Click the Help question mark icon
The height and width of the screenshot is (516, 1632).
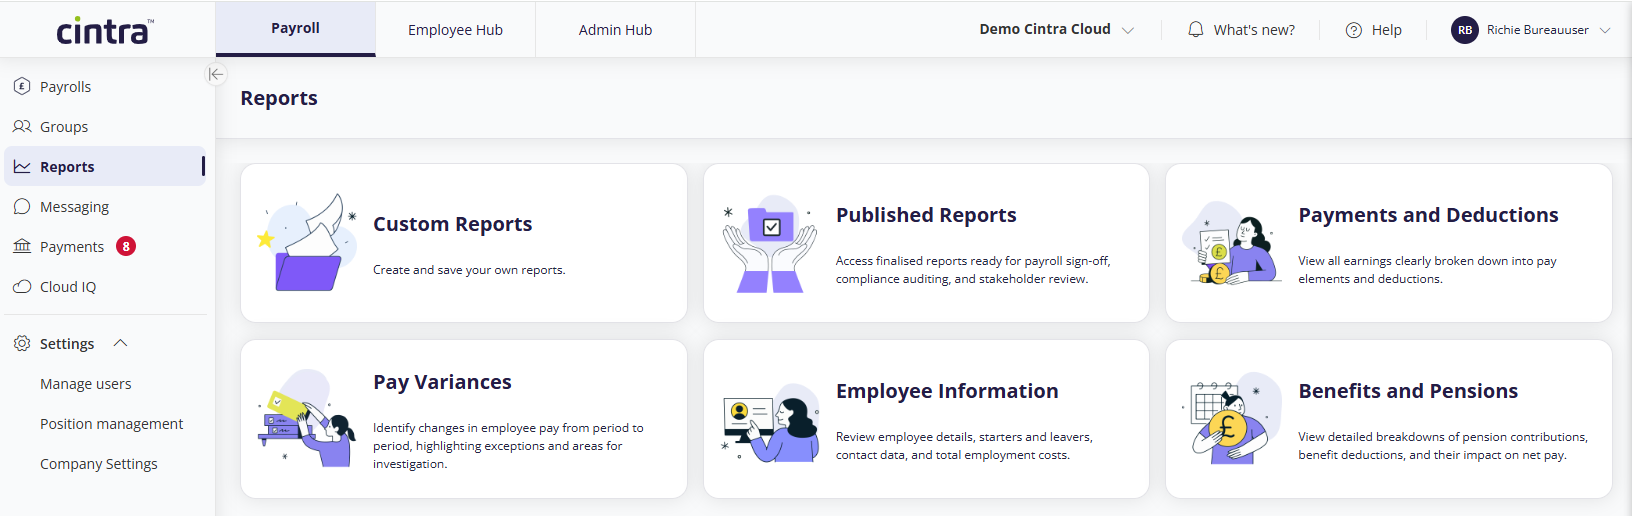click(1354, 30)
